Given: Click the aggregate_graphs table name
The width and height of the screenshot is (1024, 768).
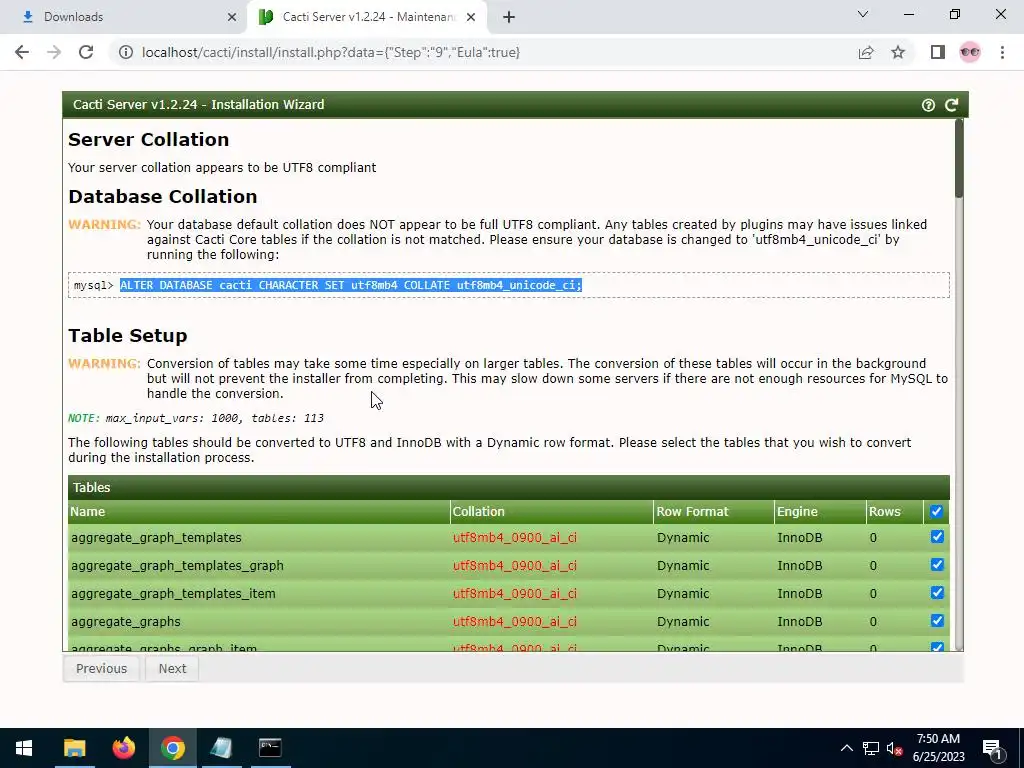Looking at the screenshot, I should tap(125, 622).
